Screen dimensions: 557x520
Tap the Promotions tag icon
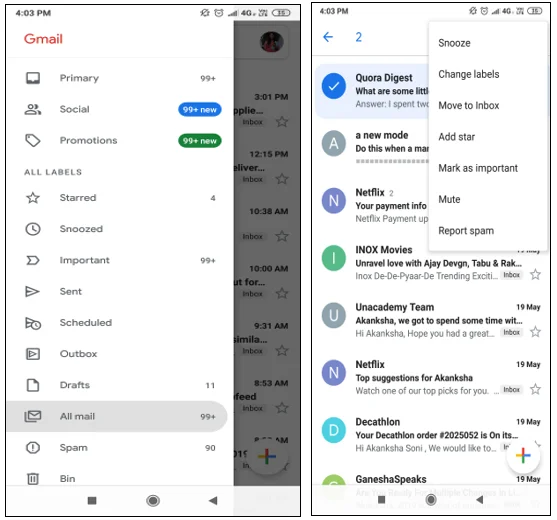pyautogui.click(x=33, y=140)
